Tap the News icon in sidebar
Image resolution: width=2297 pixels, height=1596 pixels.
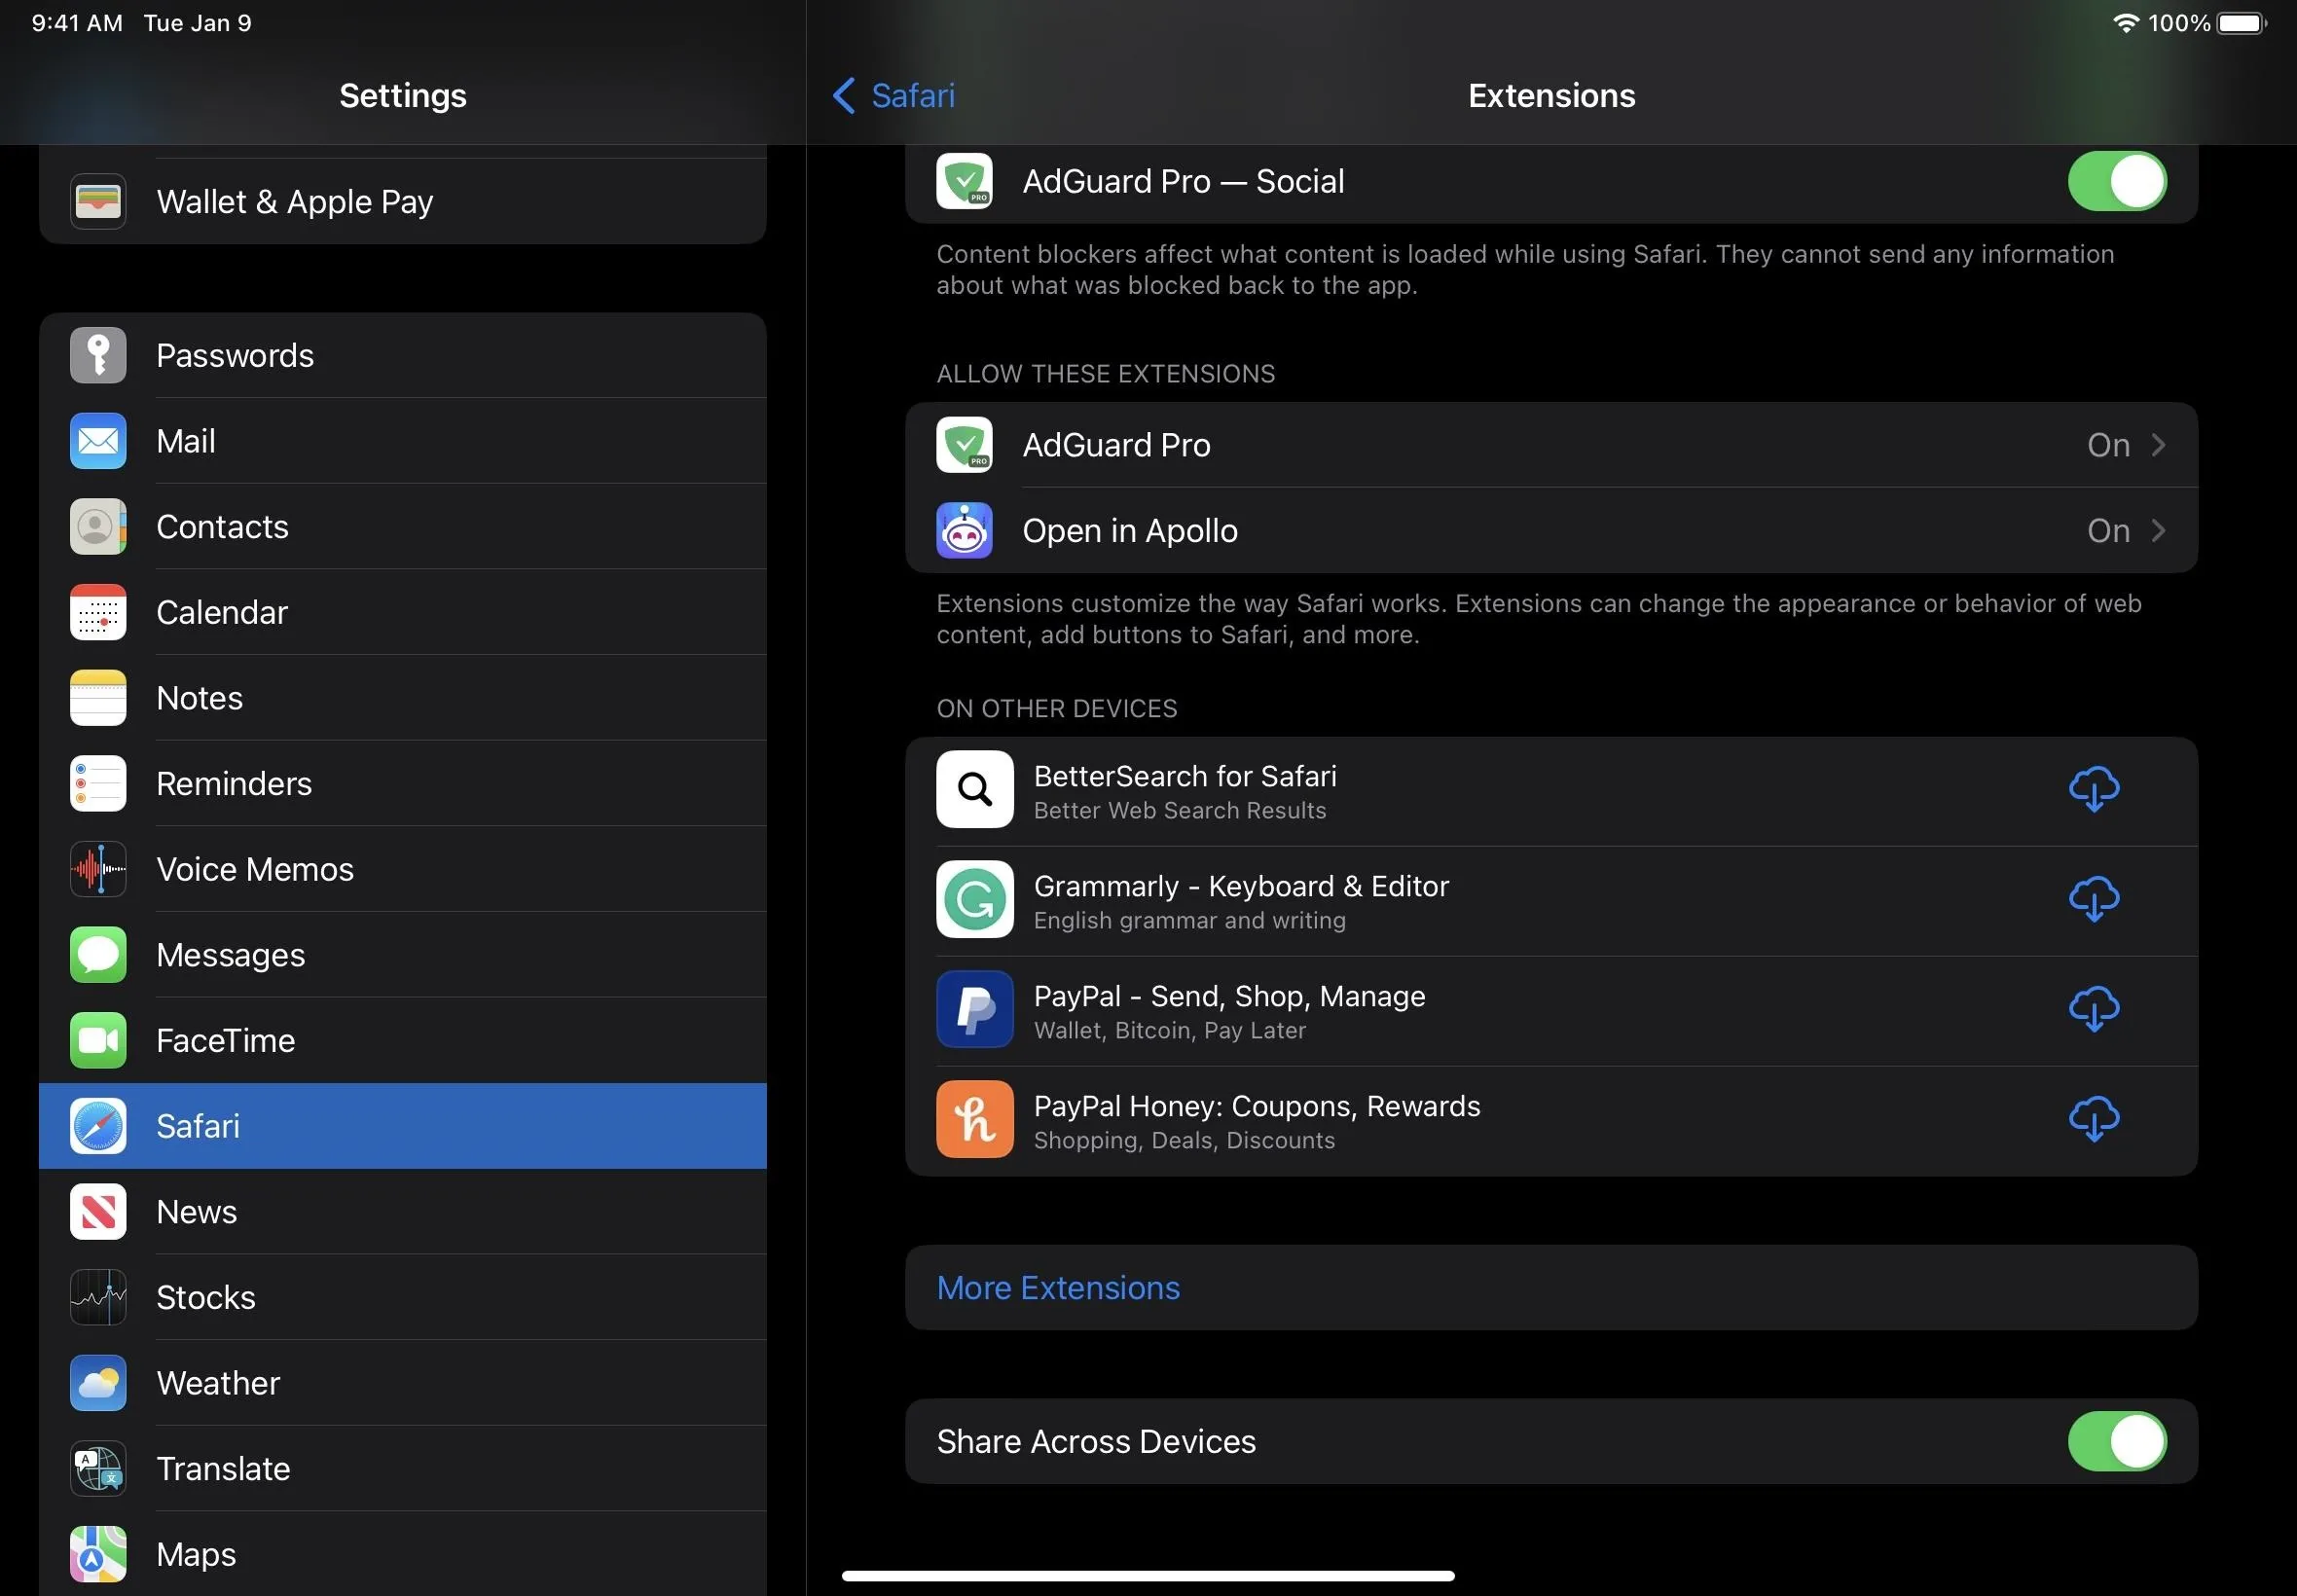[98, 1212]
